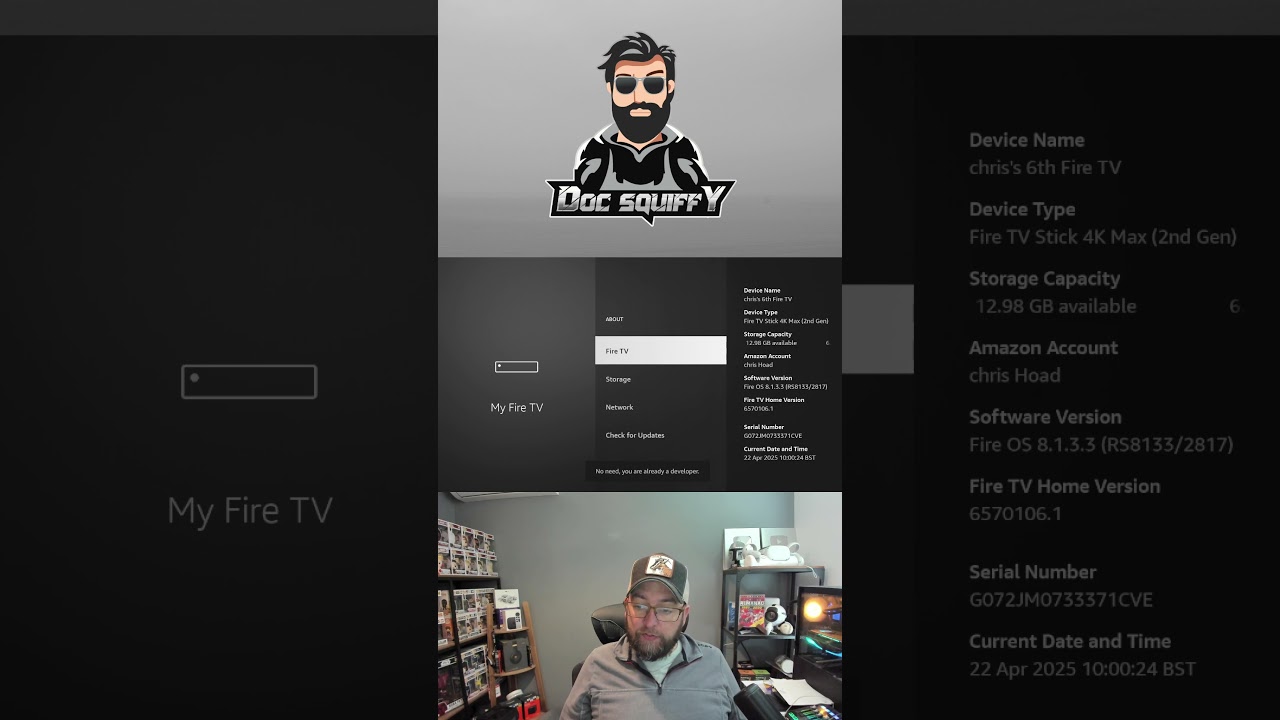This screenshot has height=720, width=1280.
Task: Click the 'No need, you are already a developer' toast
Action: click(x=647, y=471)
